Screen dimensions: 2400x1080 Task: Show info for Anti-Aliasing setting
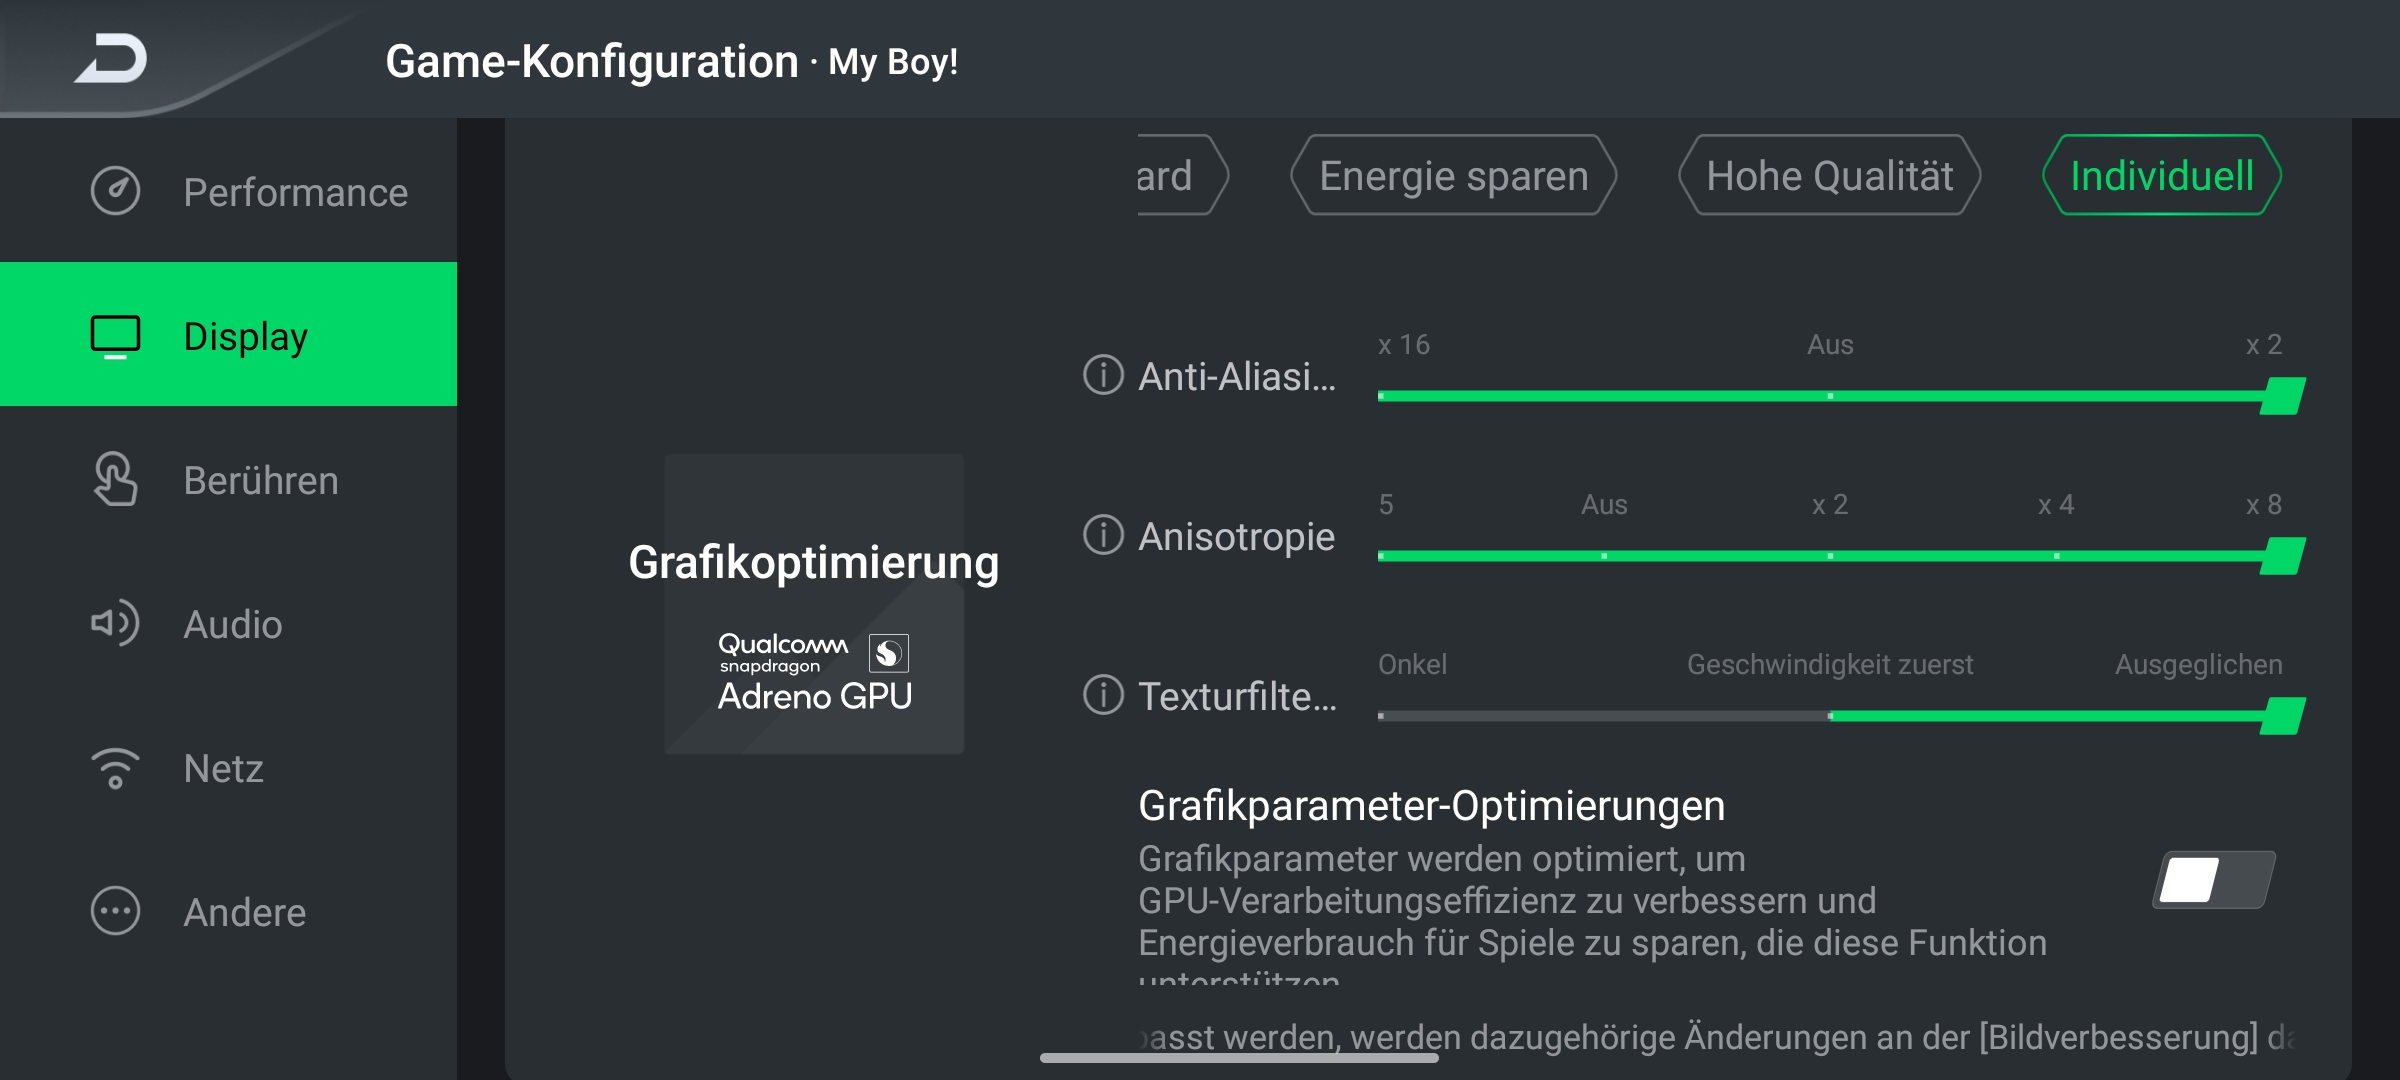(x=1104, y=375)
